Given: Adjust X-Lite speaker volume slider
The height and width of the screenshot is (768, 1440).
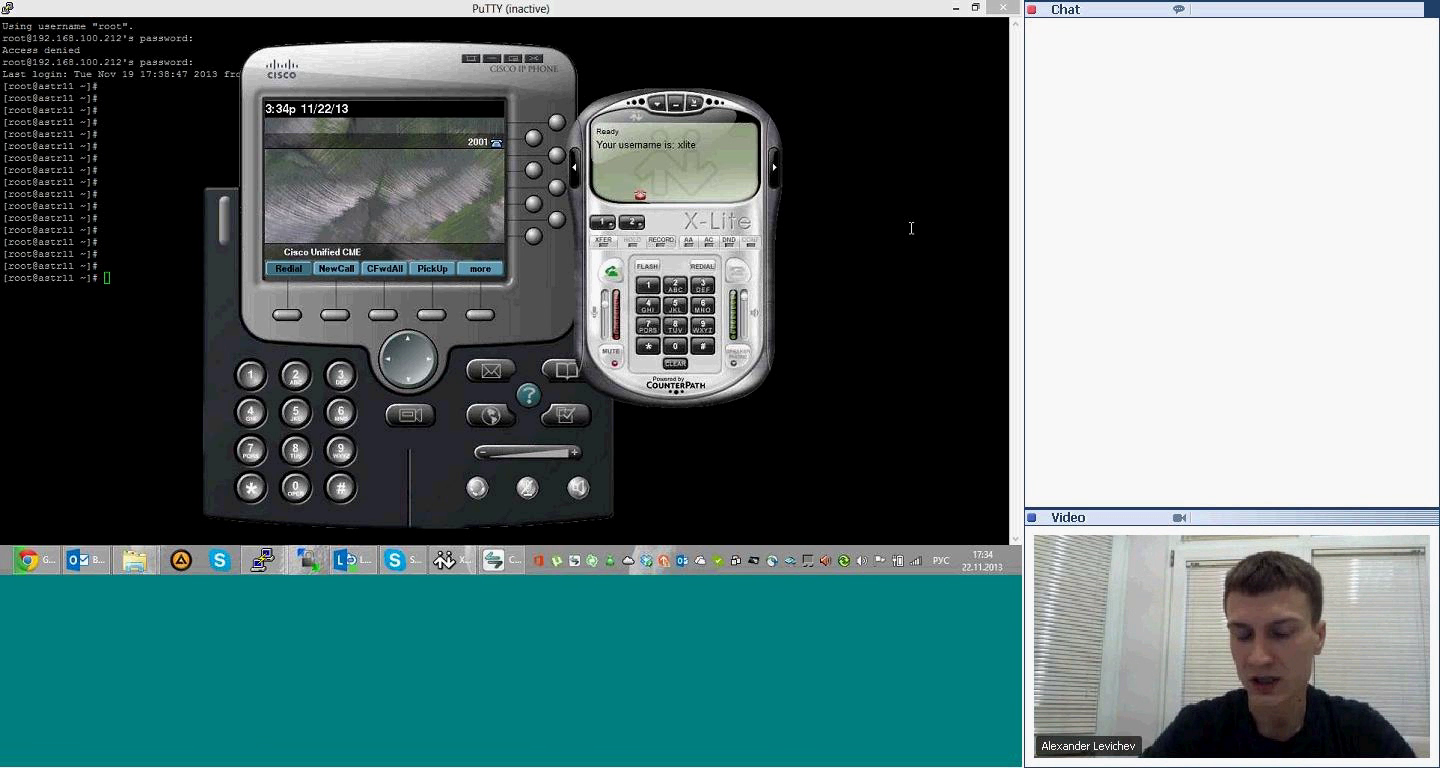Looking at the screenshot, I should pos(743,314).
